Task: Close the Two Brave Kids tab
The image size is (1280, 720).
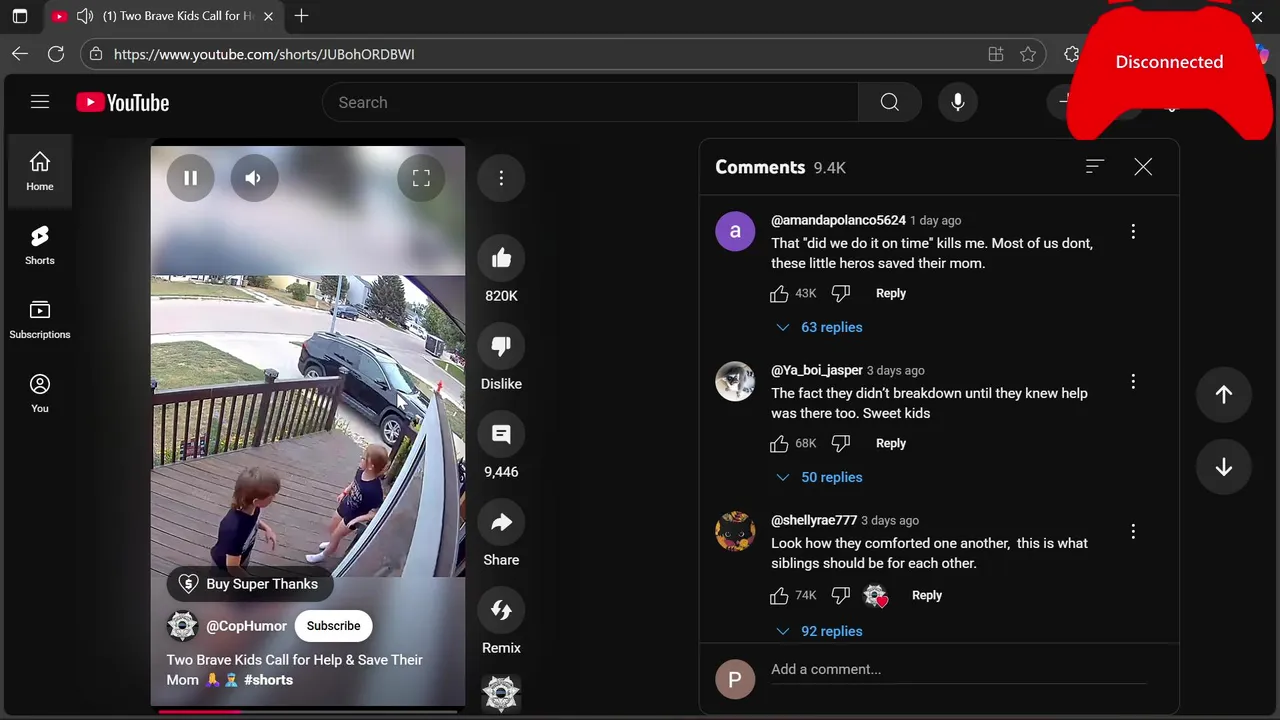Action: [x=268, y=16]
